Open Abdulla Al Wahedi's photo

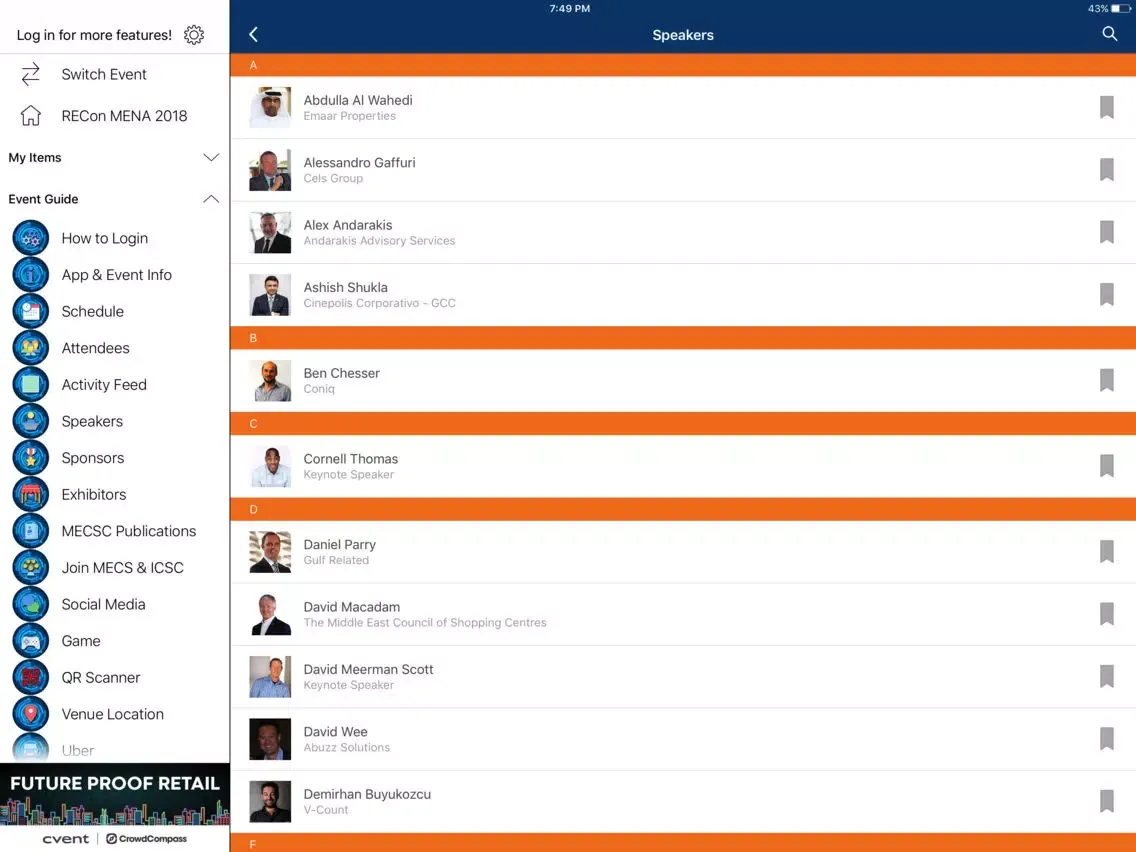click(270, 107)
